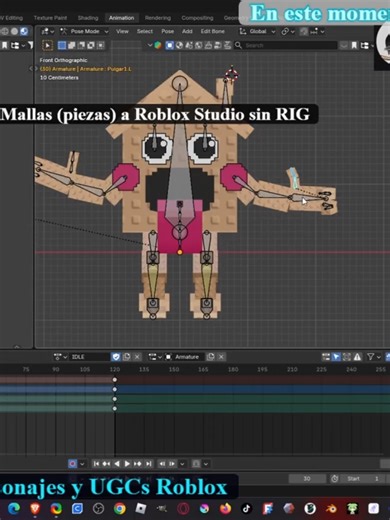Open Google Chrome from the taskbar

120,509
